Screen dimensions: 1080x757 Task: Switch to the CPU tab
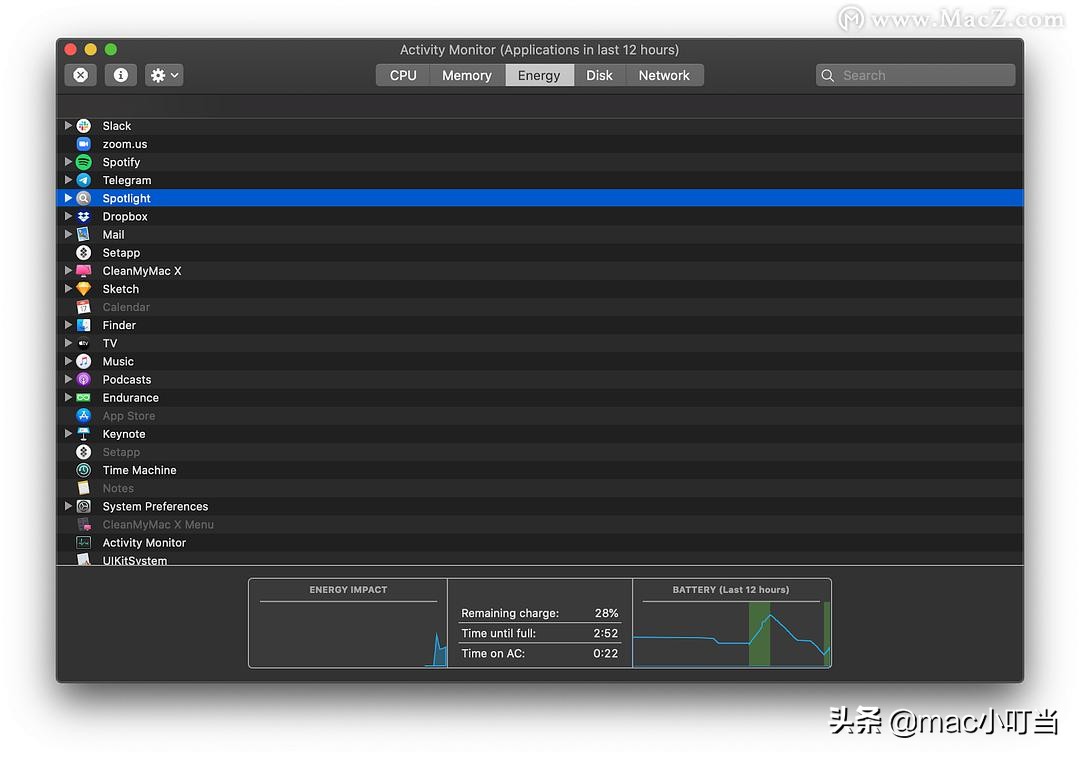(x=402, y=74)
